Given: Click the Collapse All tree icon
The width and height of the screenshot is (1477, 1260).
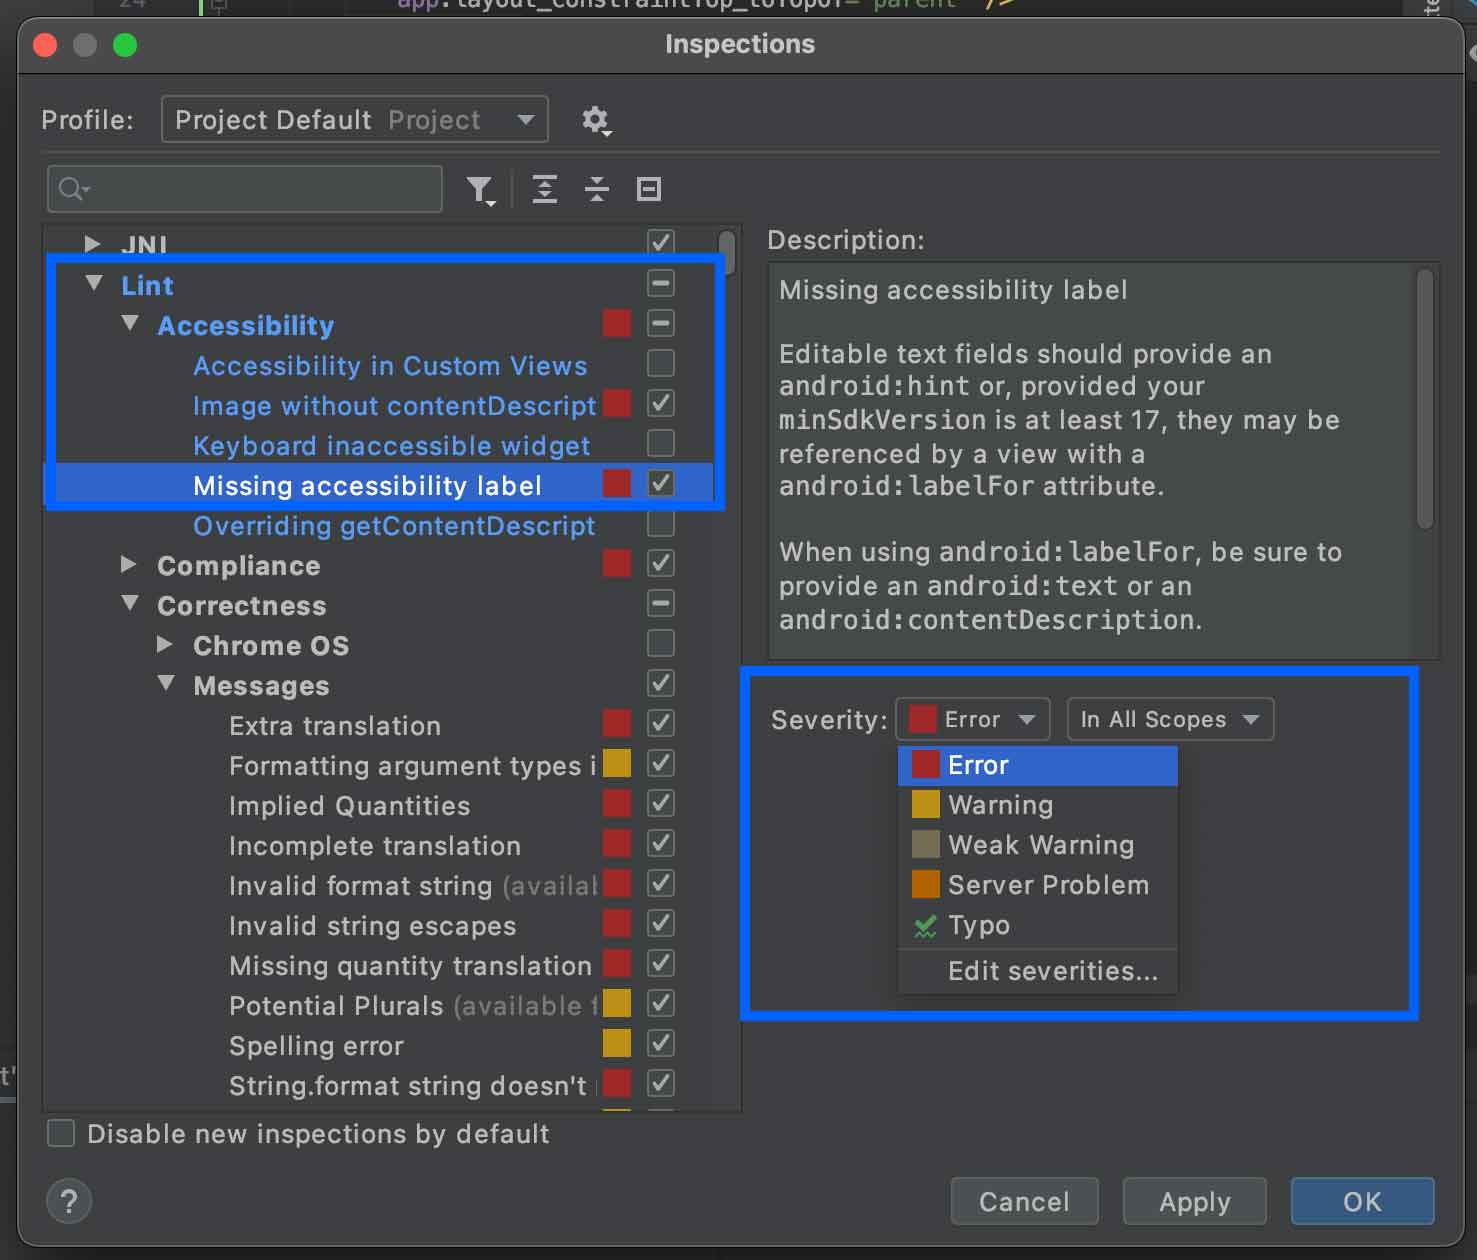Looking at the screenshot, I should point(597,189).
